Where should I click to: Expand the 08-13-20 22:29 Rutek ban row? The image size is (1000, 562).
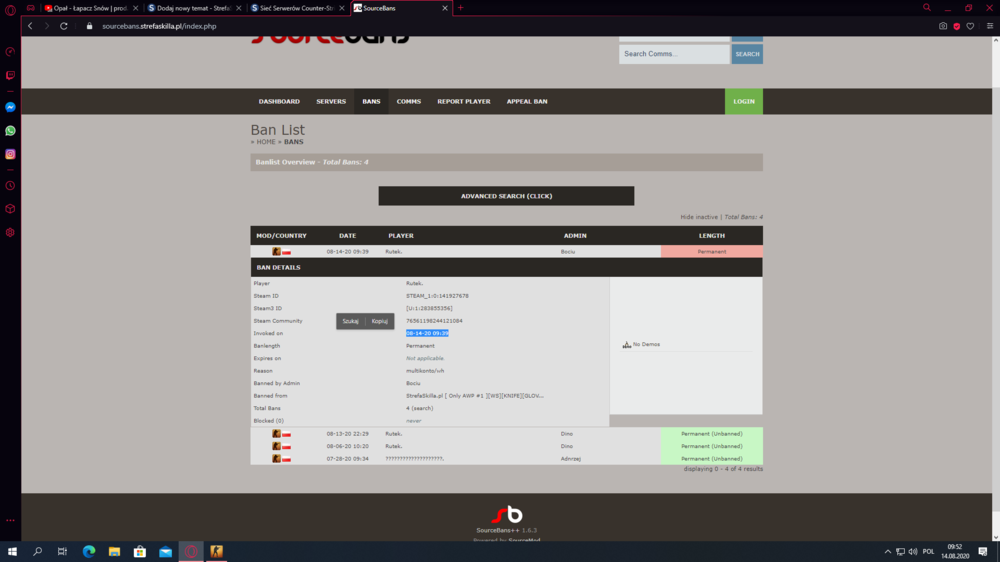click(x=506, y=434)
